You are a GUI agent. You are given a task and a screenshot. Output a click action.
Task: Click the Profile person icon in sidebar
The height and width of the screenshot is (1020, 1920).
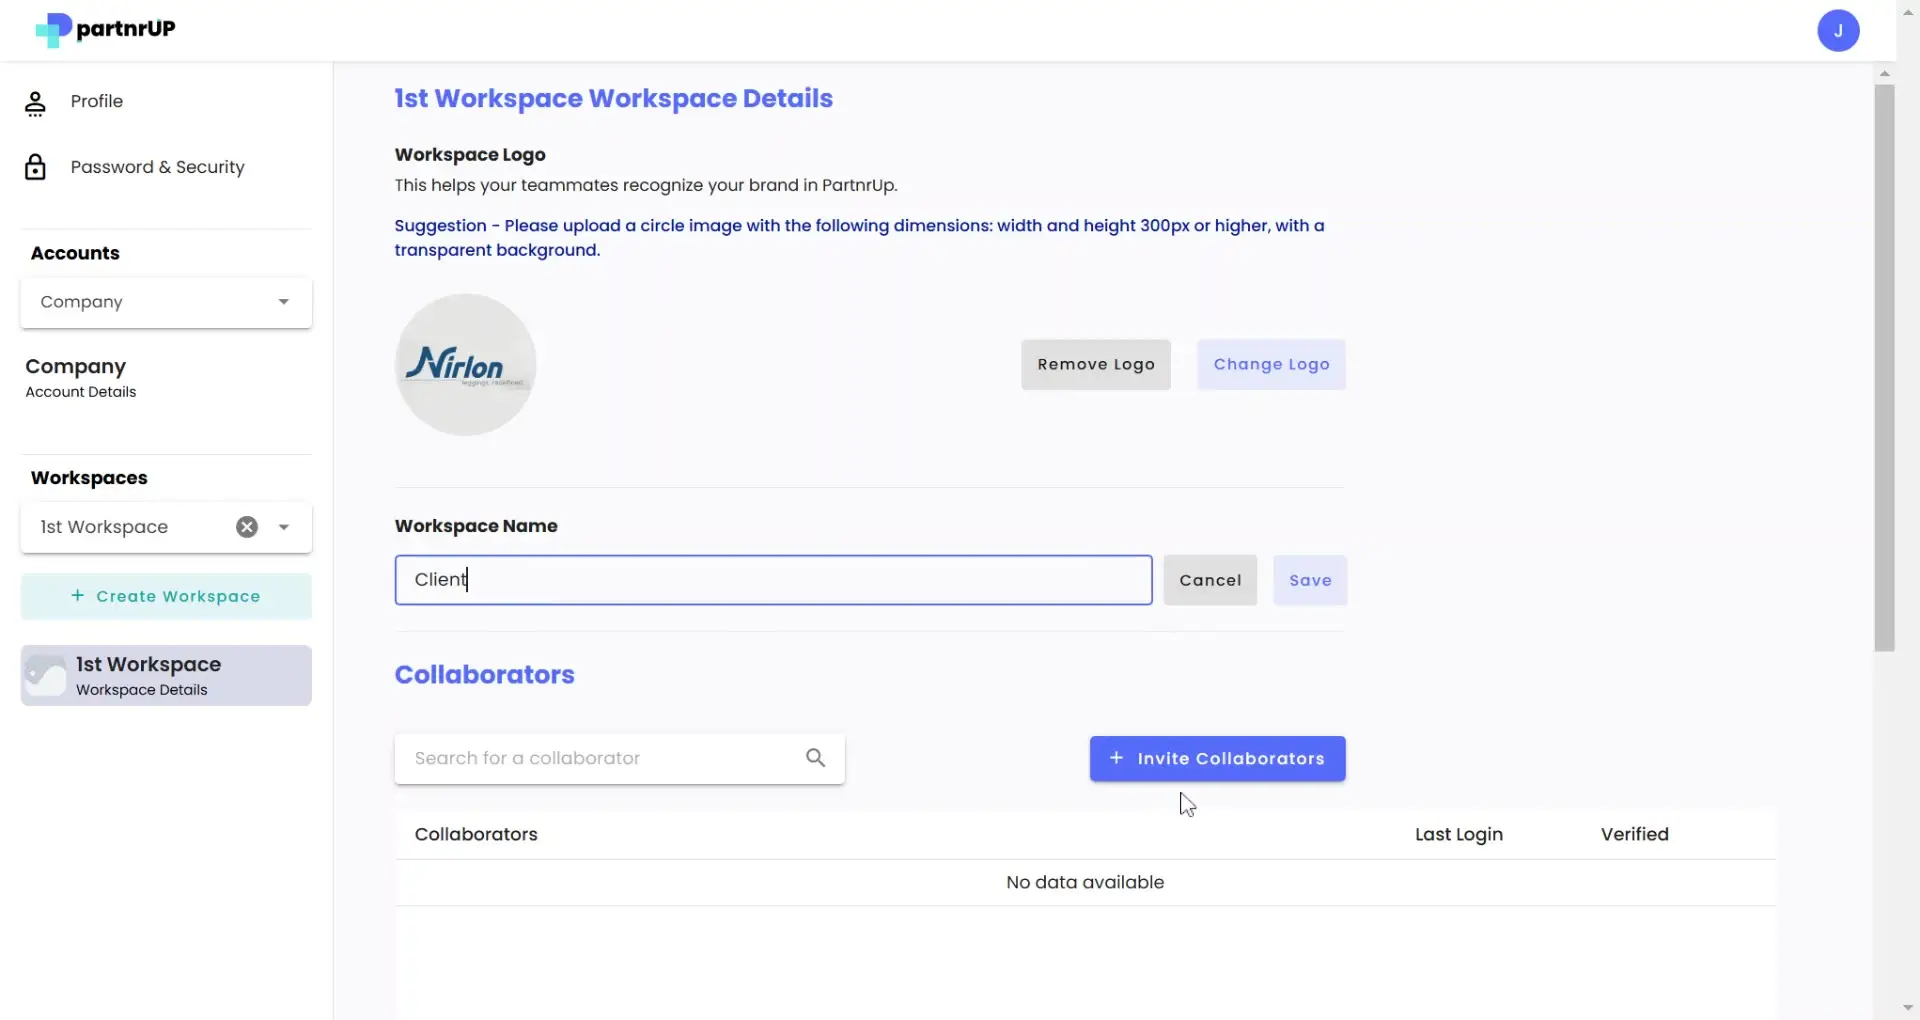pyautogui.click(x=36, y=101)
